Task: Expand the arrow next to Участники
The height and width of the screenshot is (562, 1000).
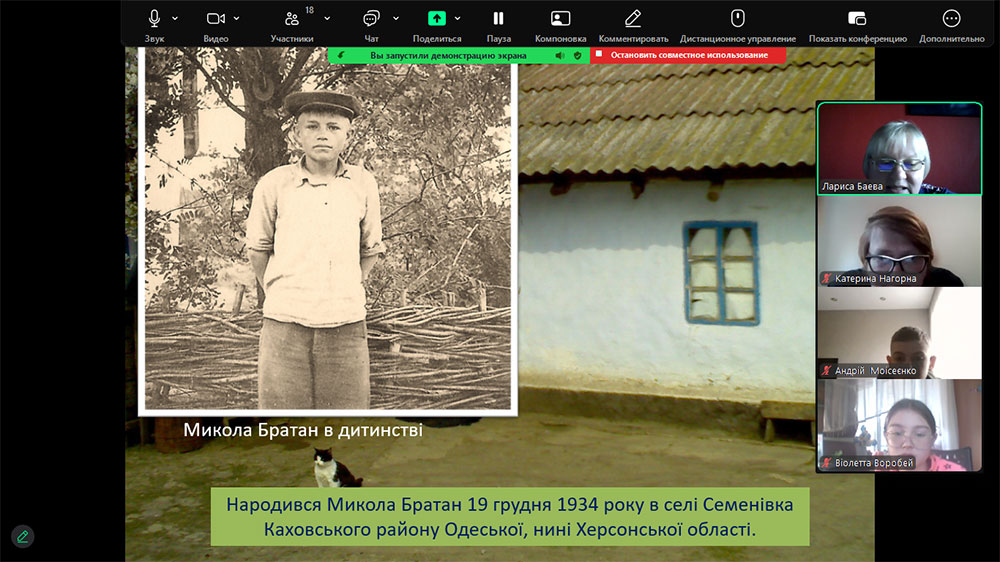Action: pyautogui.click(x=326, y=18)
